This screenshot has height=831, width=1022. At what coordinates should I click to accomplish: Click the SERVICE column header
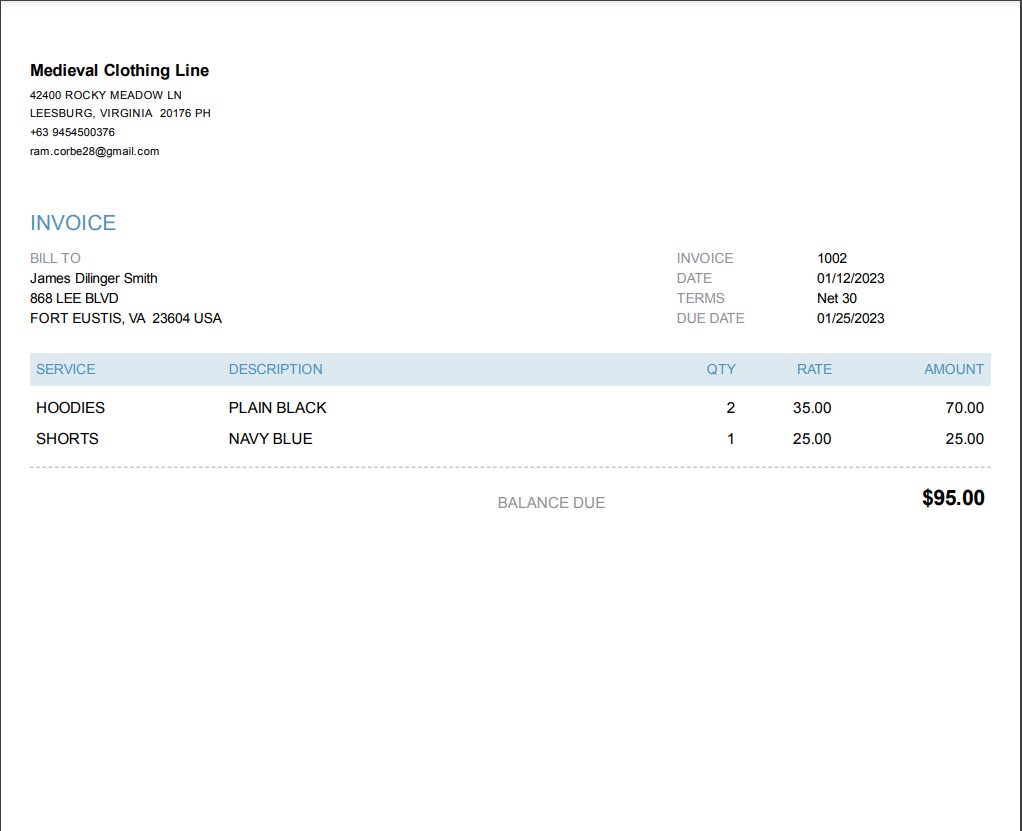pos(66,370)
